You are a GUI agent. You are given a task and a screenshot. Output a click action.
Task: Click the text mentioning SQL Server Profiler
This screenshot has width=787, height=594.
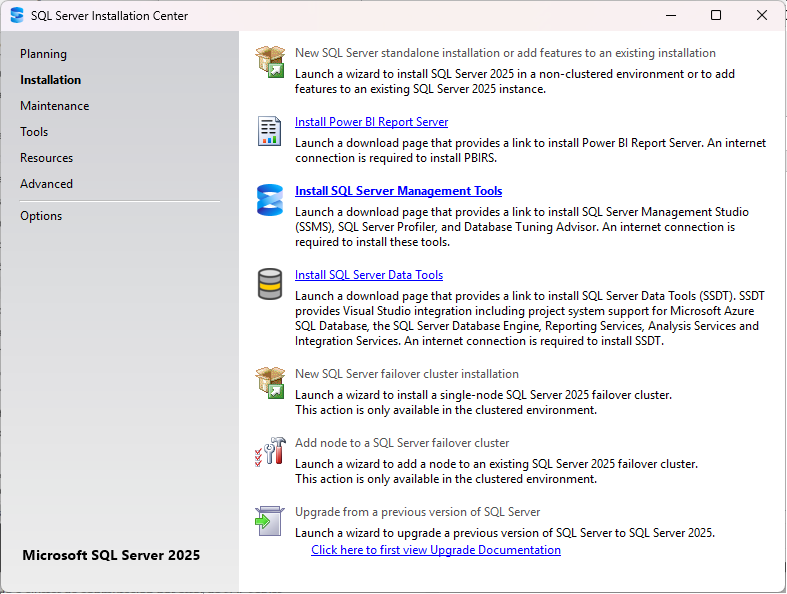pyautogui.click(x=521, y=227)
